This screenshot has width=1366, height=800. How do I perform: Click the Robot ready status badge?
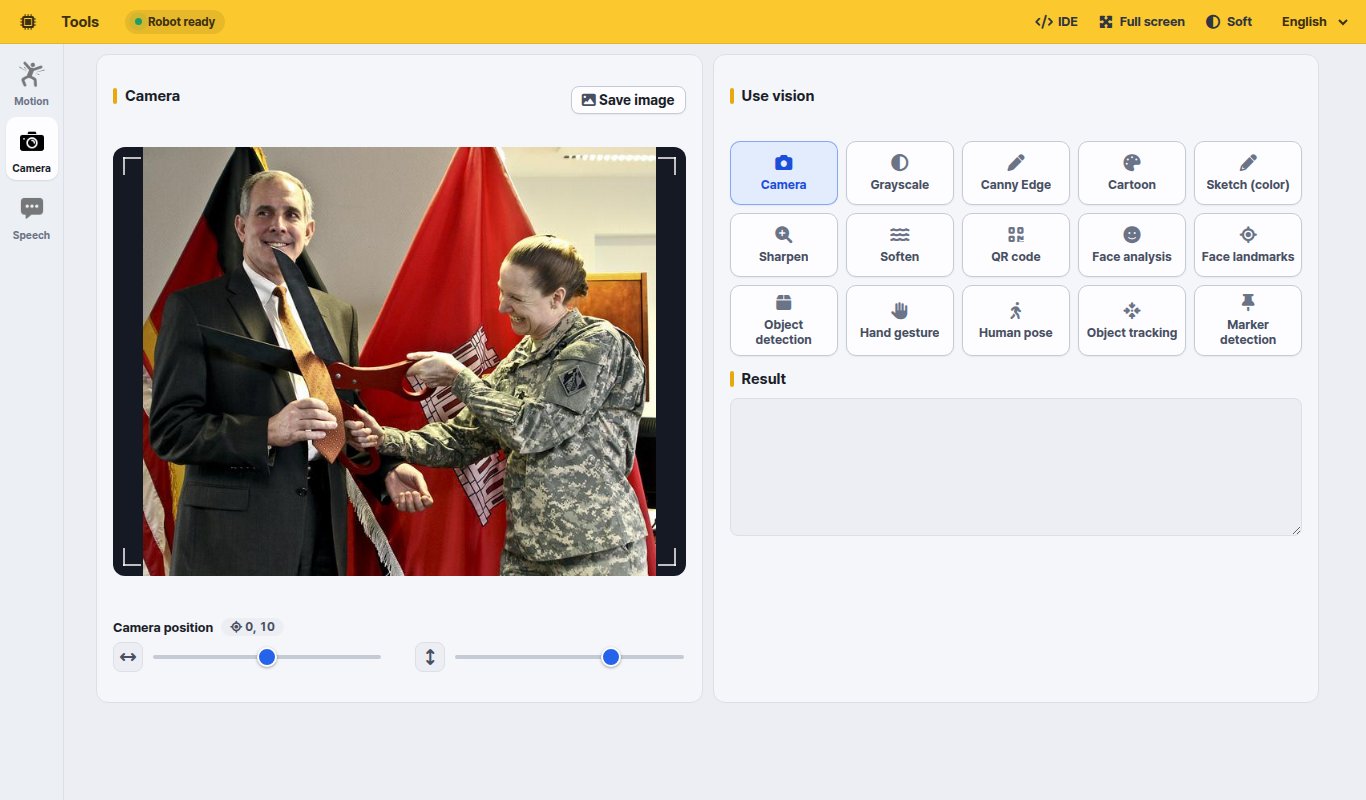point(175,22)
